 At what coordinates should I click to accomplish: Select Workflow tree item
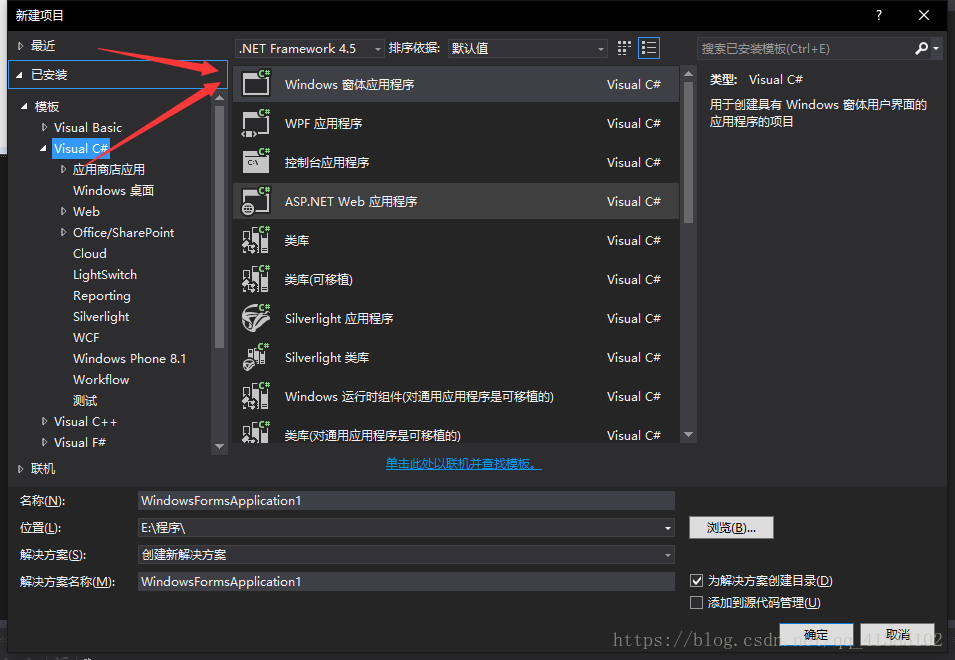pos(101,379)
